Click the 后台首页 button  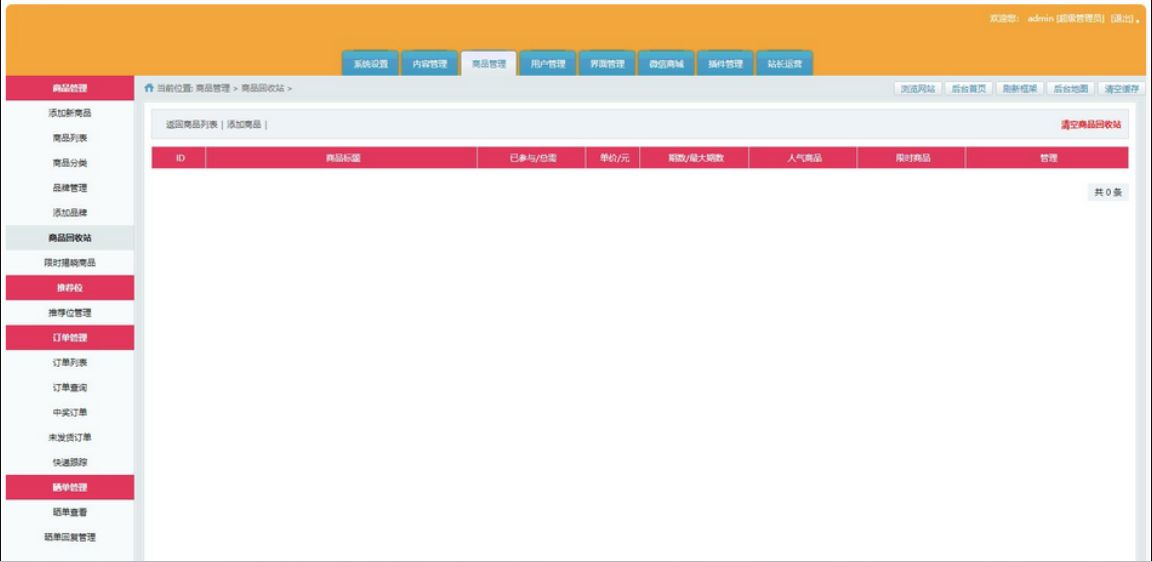968,89
